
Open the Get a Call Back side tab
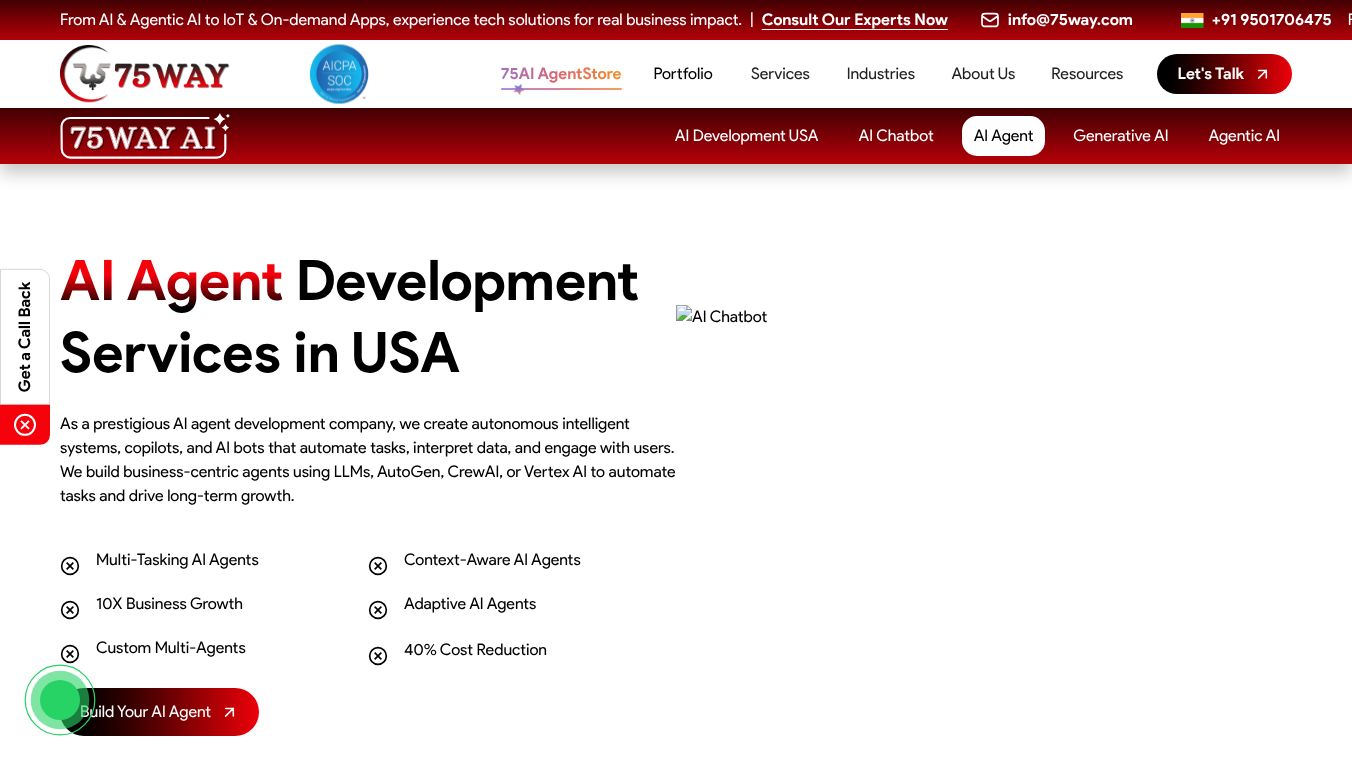pos(25,337)
